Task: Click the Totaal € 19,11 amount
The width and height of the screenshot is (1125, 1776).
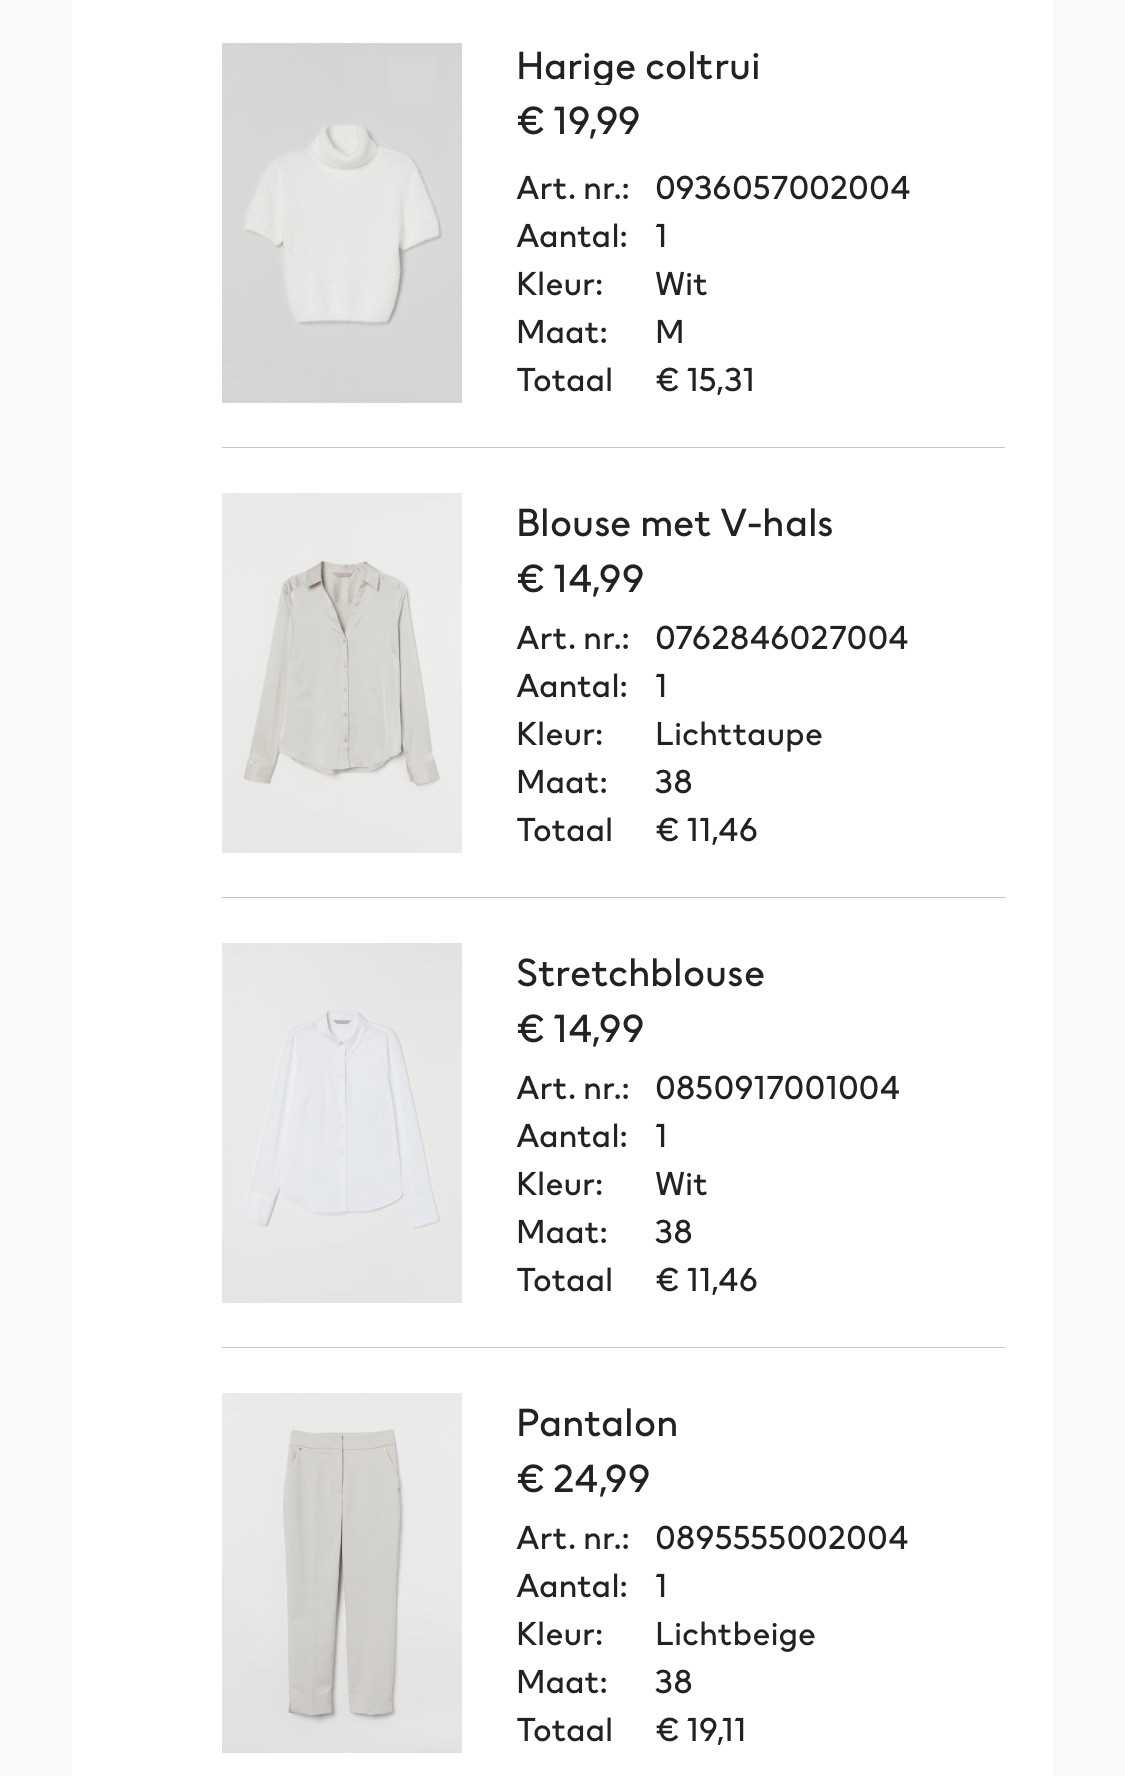Action: 701,1730
